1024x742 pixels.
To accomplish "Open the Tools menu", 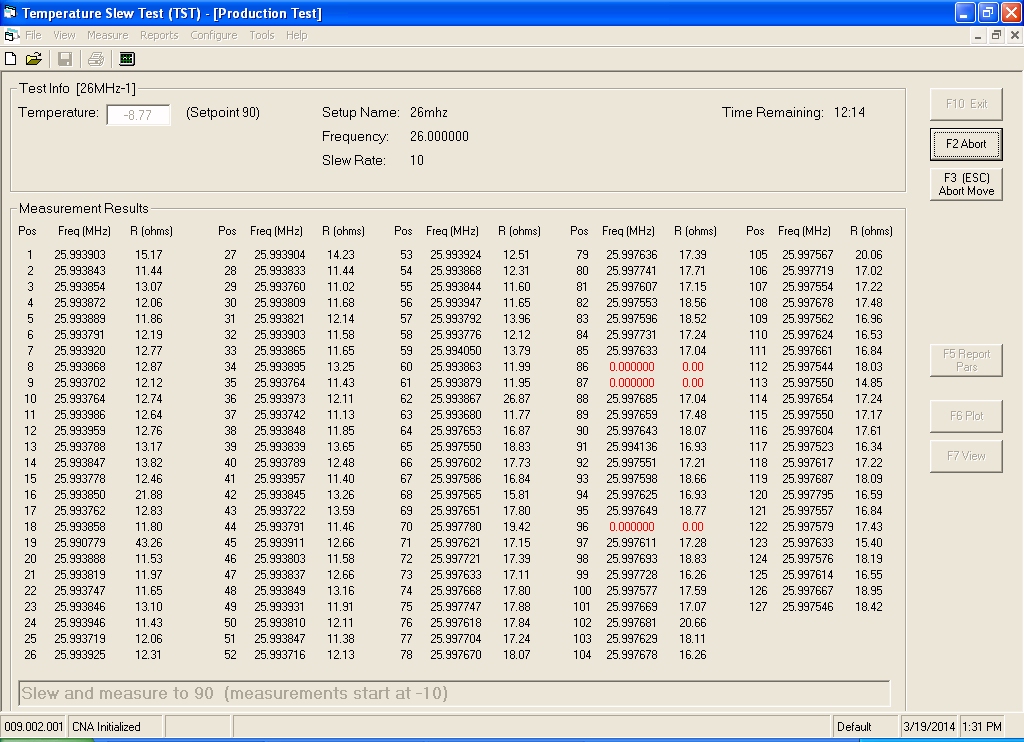I will (261, 35).
